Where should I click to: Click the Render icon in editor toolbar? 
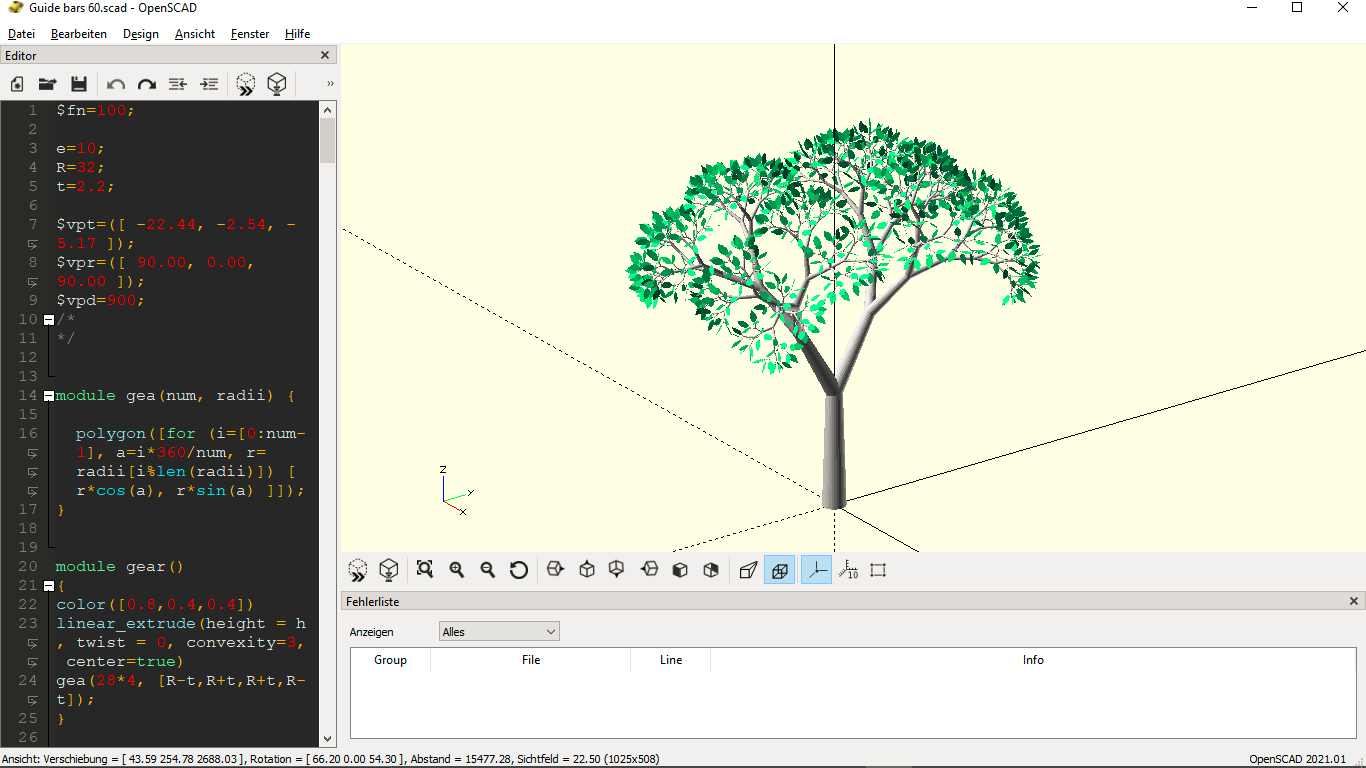277,84
